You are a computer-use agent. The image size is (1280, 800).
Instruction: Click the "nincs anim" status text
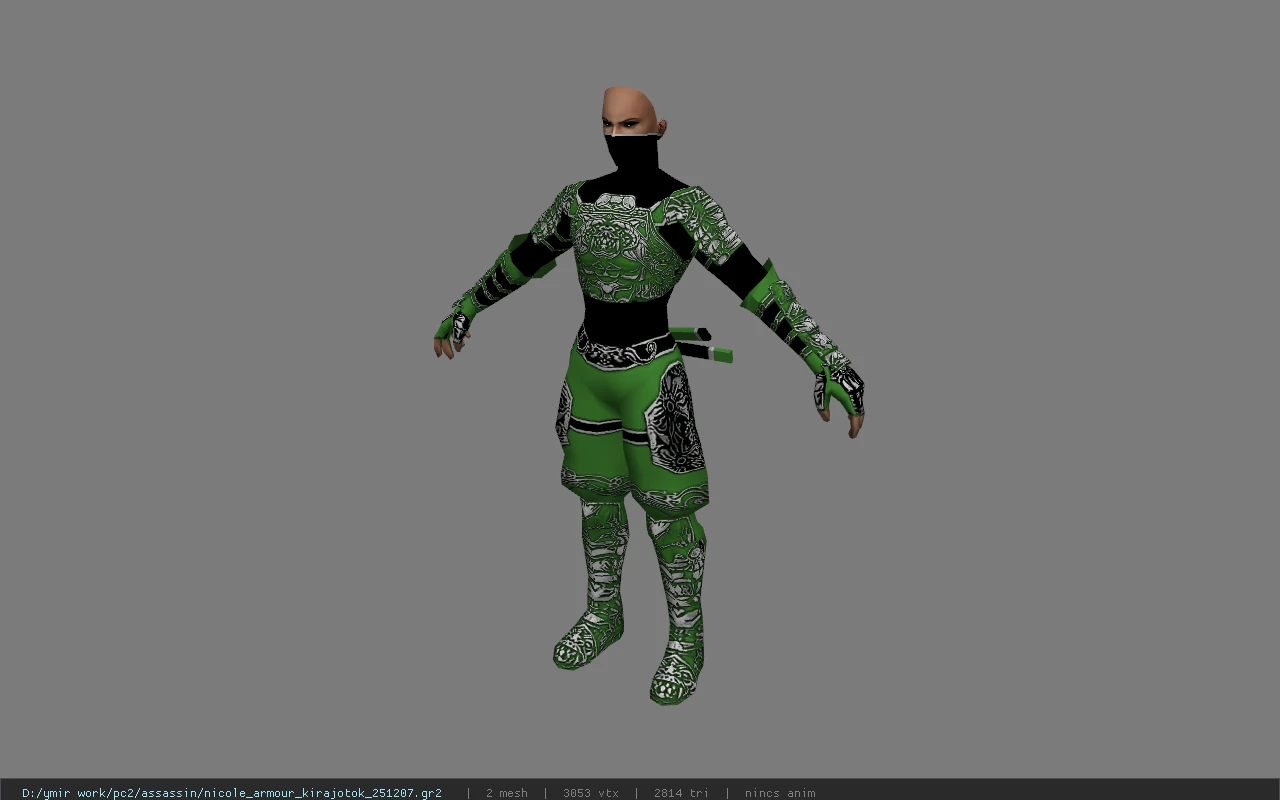point(779,793)
